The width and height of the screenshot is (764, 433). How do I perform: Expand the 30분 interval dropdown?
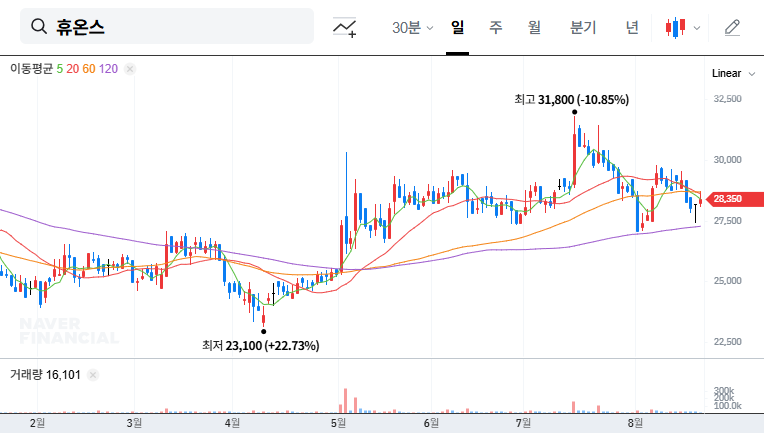click(412, 27)
